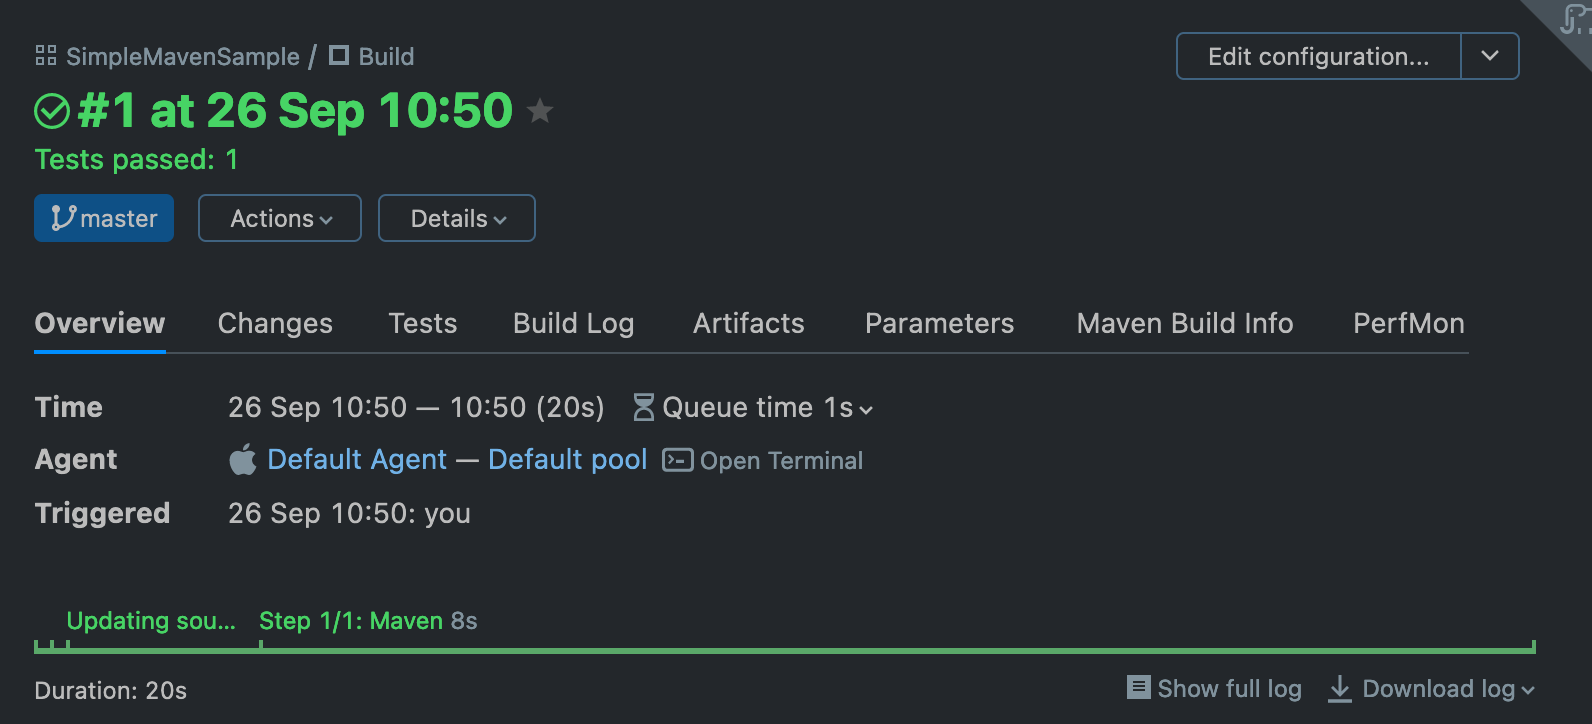Viewport: 1592px width, 724px height.
Task: Open the Default pool link
Action: point(568,459)
